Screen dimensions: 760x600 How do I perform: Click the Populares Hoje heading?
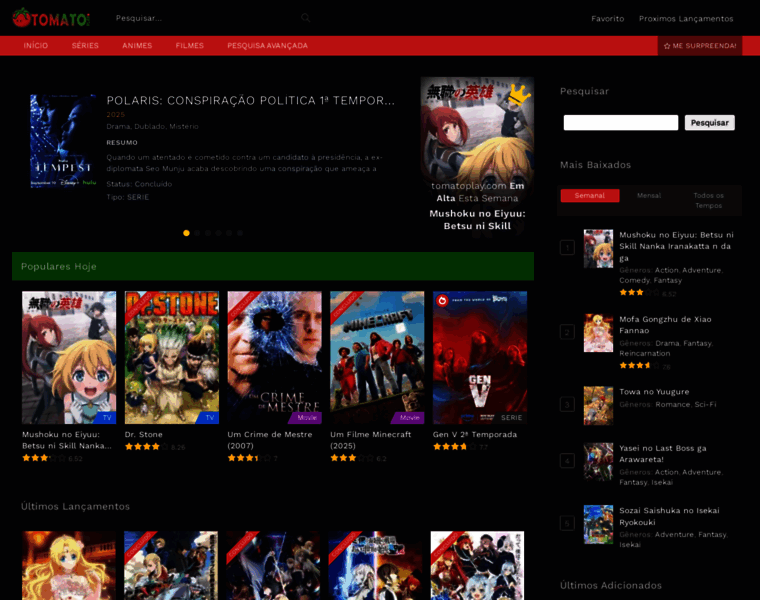tap(59, 267)
